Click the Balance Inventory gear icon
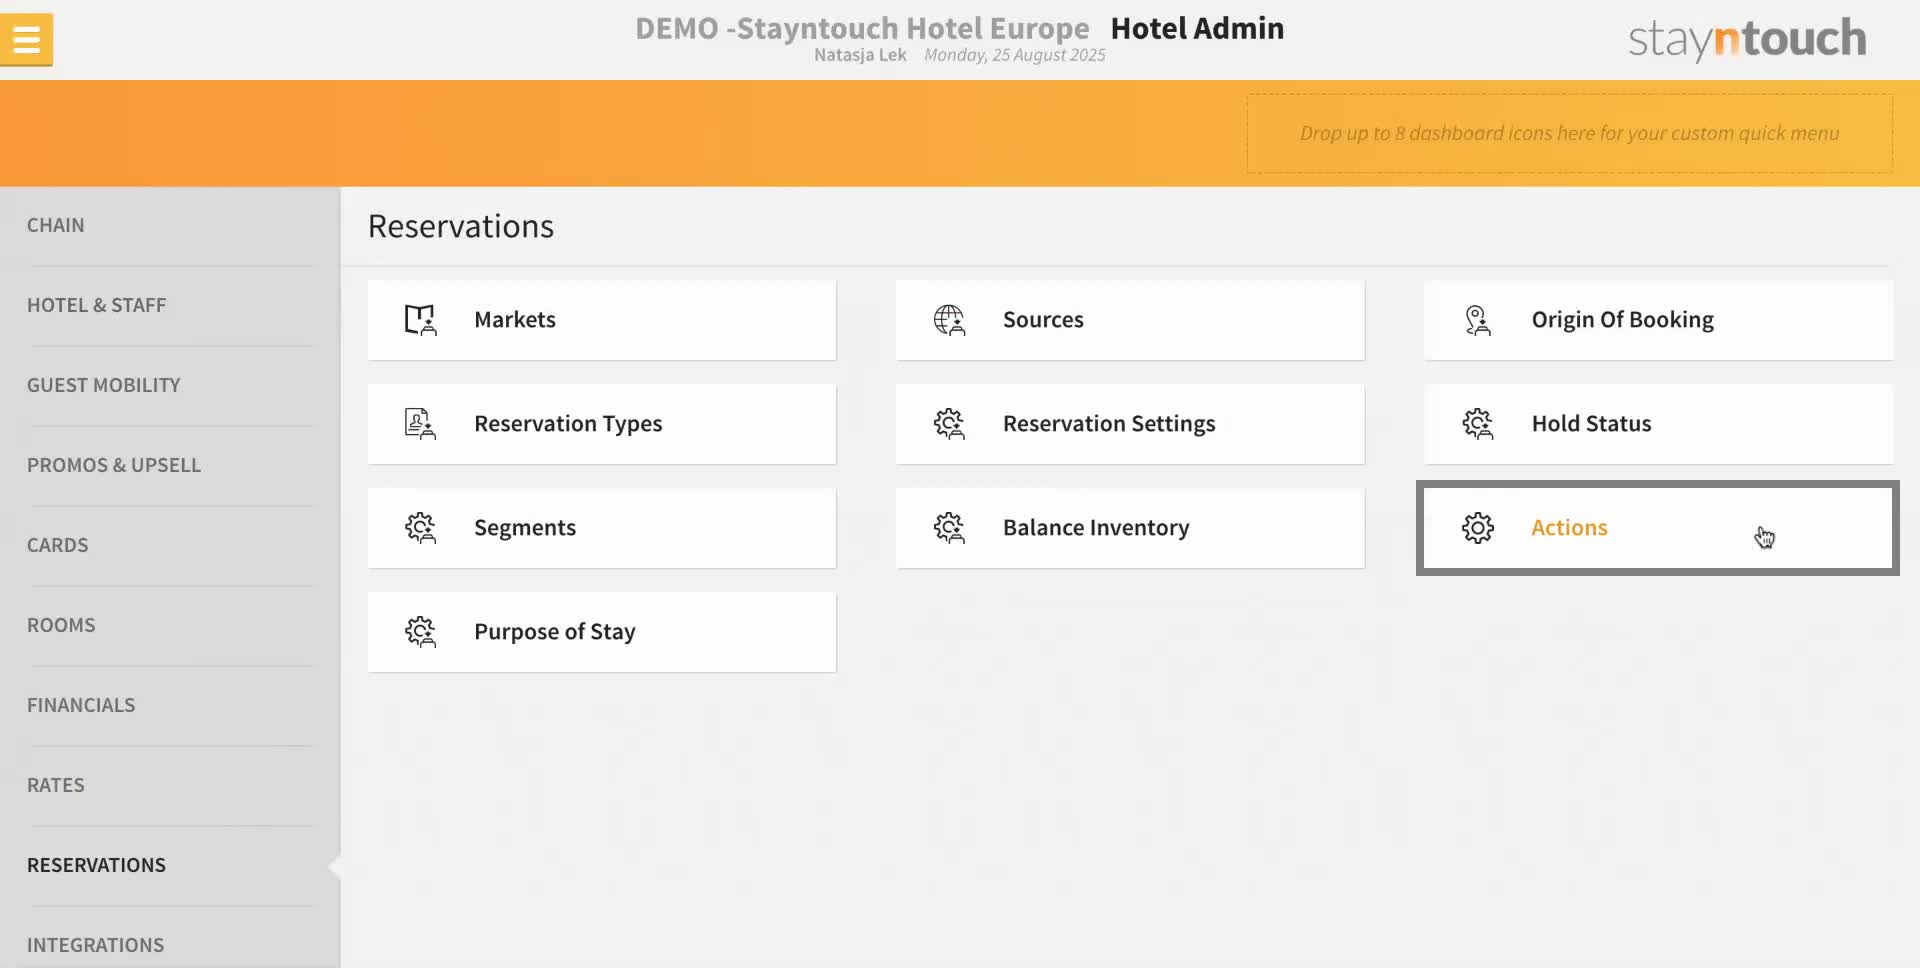The width and height of the screenshot is (1920, 968). [949, 528]
